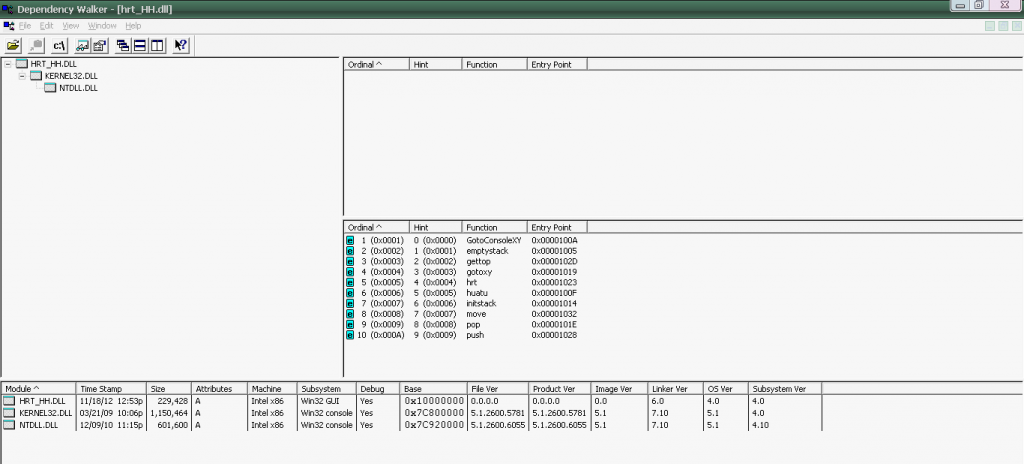Click the export icon for hrt row
This screenshot has width=1024, height=464.
point(350,282)
